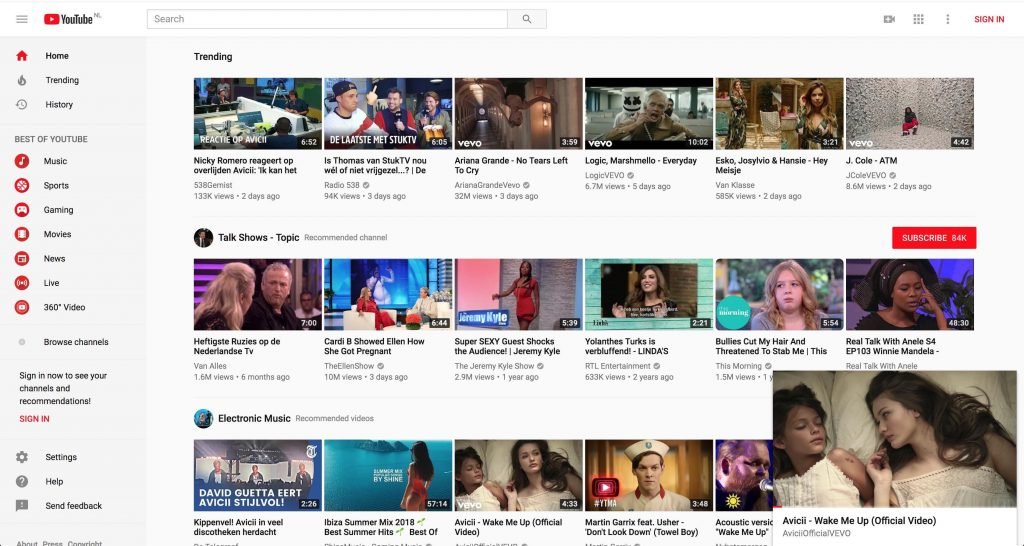The image size is (1024, 546).
Task: Click the Settings gear icon
Action: (22, 457)
